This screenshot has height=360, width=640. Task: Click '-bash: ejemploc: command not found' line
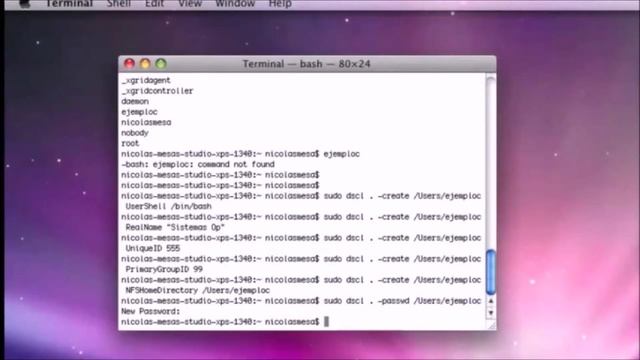point(198,164)
